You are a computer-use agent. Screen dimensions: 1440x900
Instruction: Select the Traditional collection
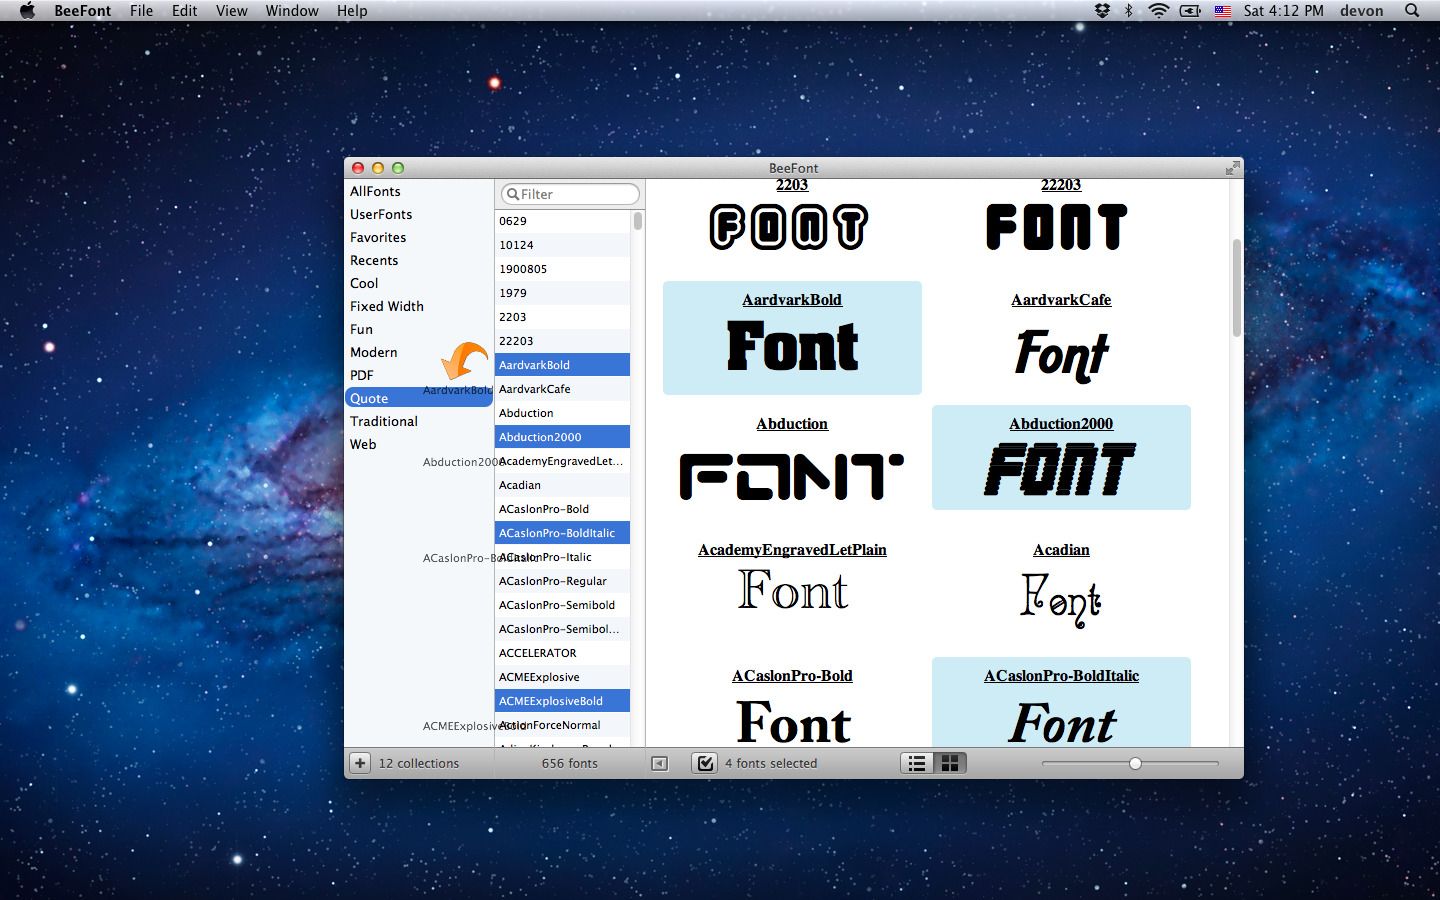[x=384, y=421]
